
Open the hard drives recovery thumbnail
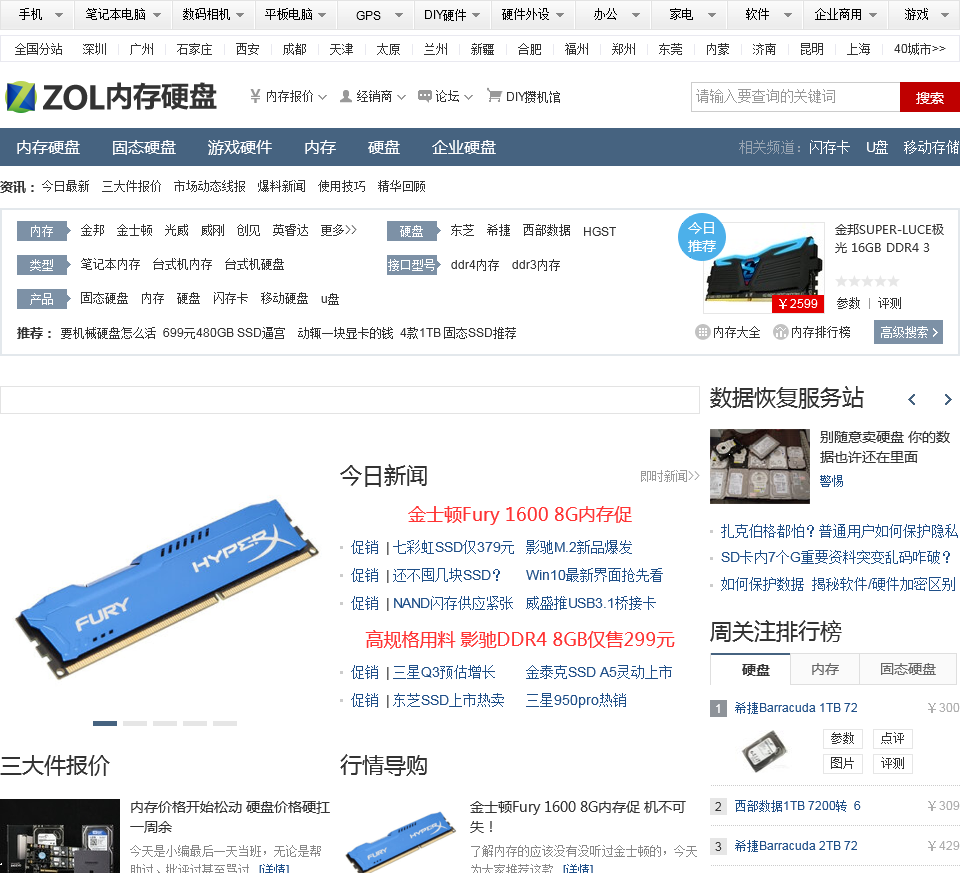point(760,466)
